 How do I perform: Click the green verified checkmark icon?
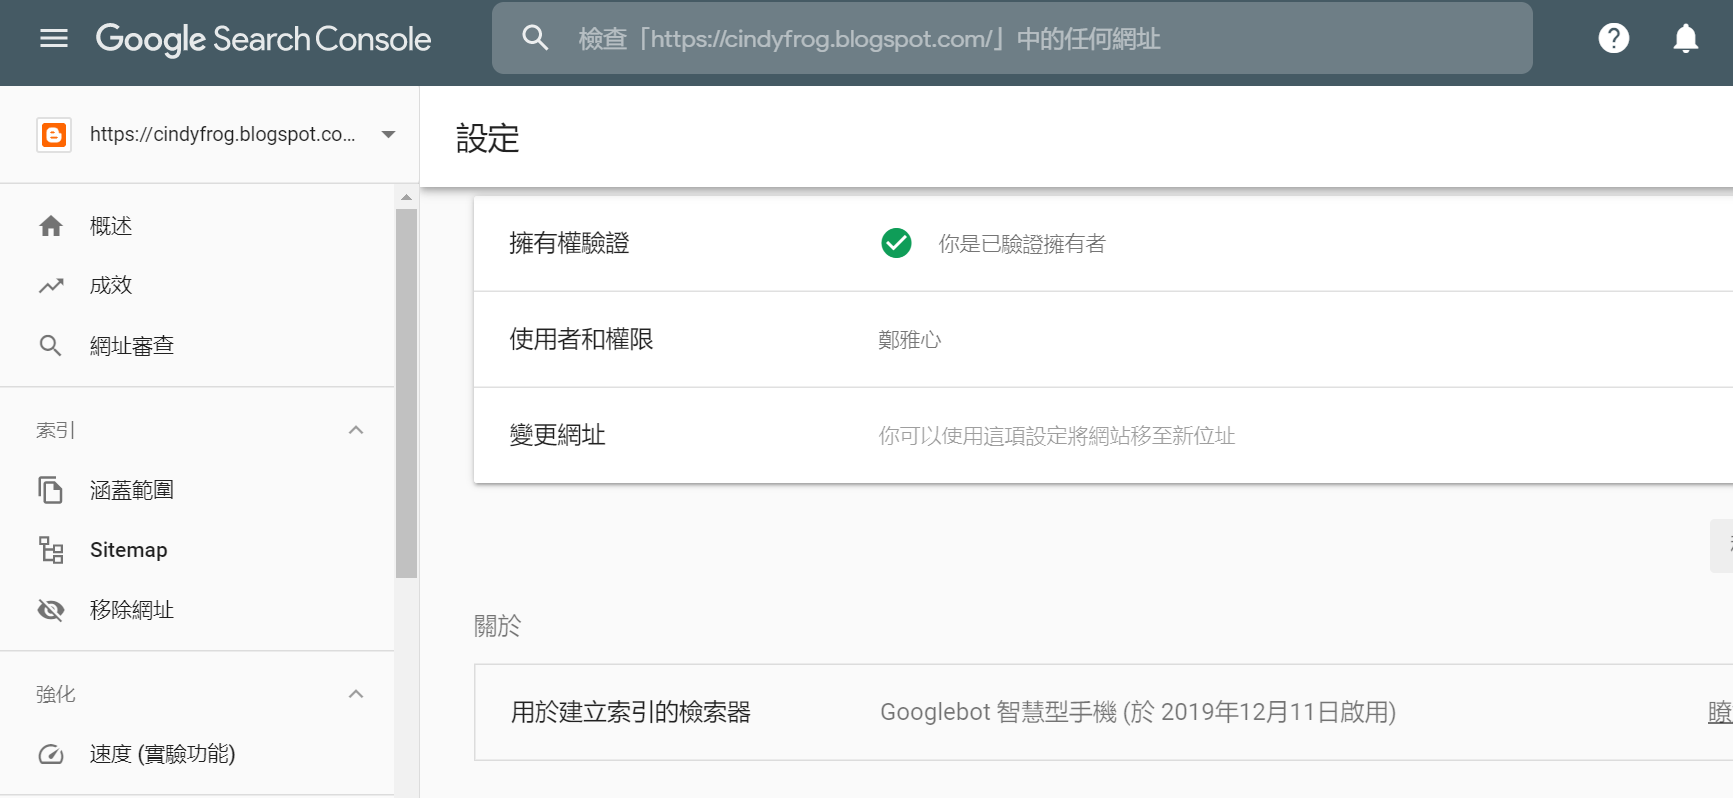896,243
